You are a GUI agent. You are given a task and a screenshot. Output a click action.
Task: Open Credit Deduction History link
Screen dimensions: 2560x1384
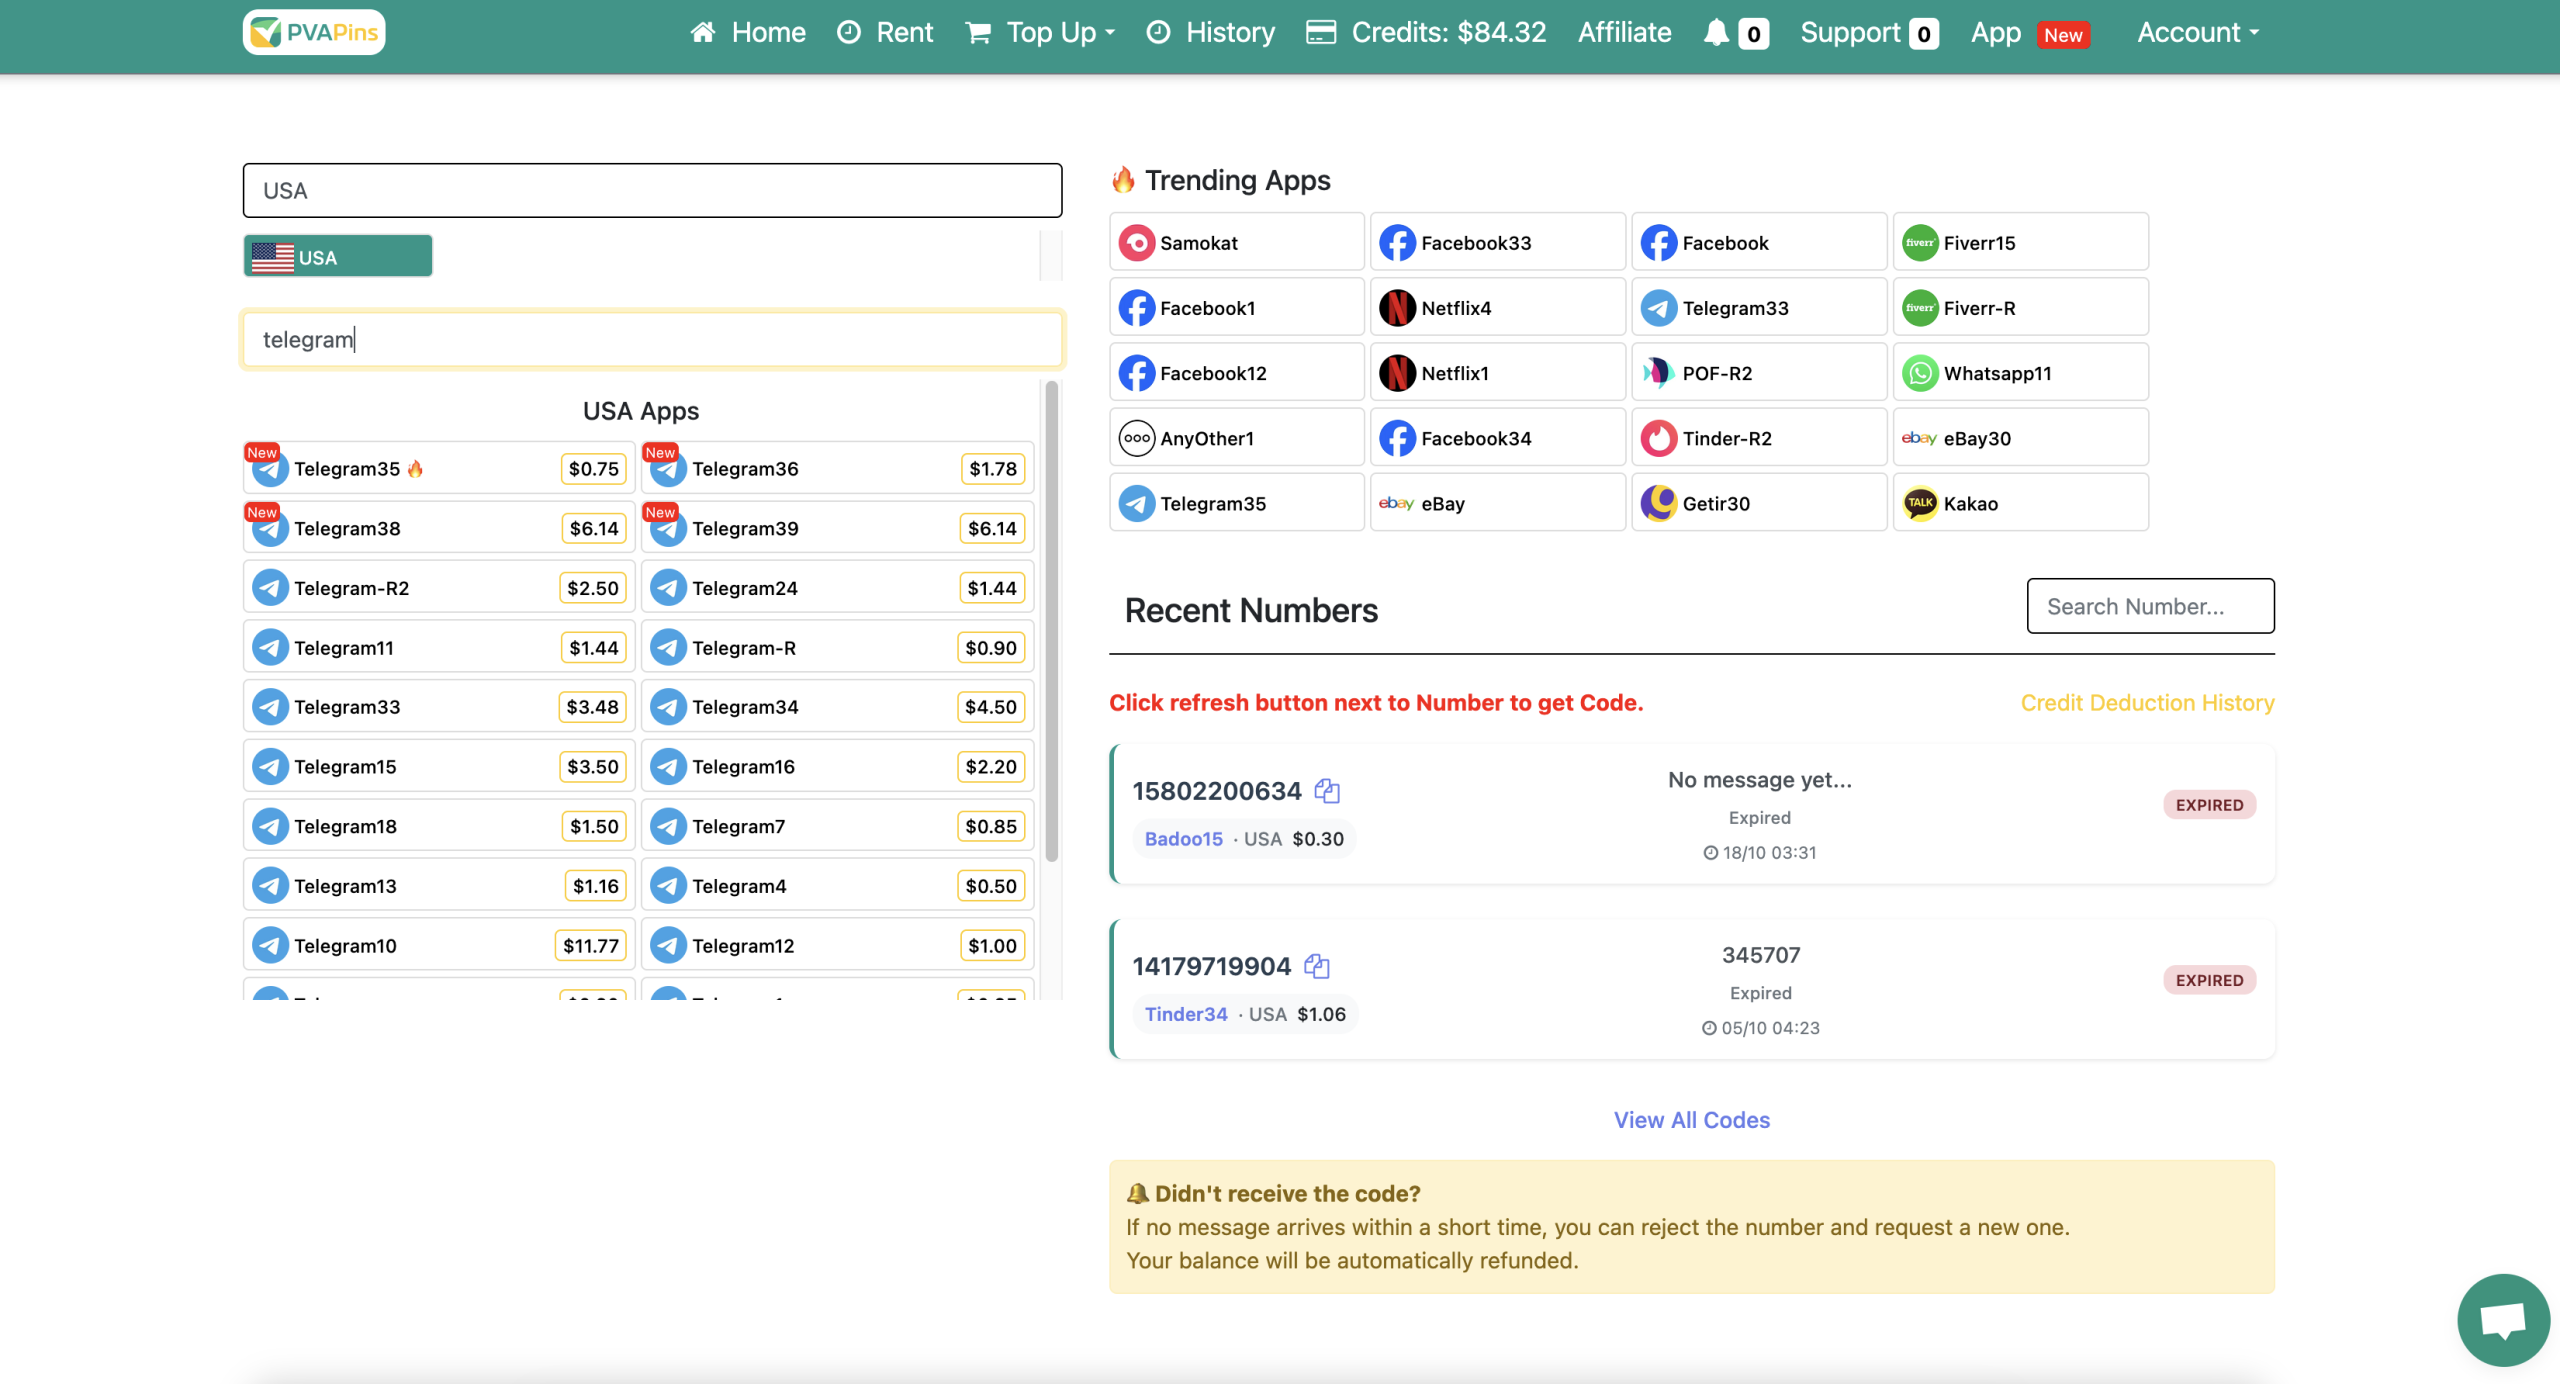coord(2147,703)
